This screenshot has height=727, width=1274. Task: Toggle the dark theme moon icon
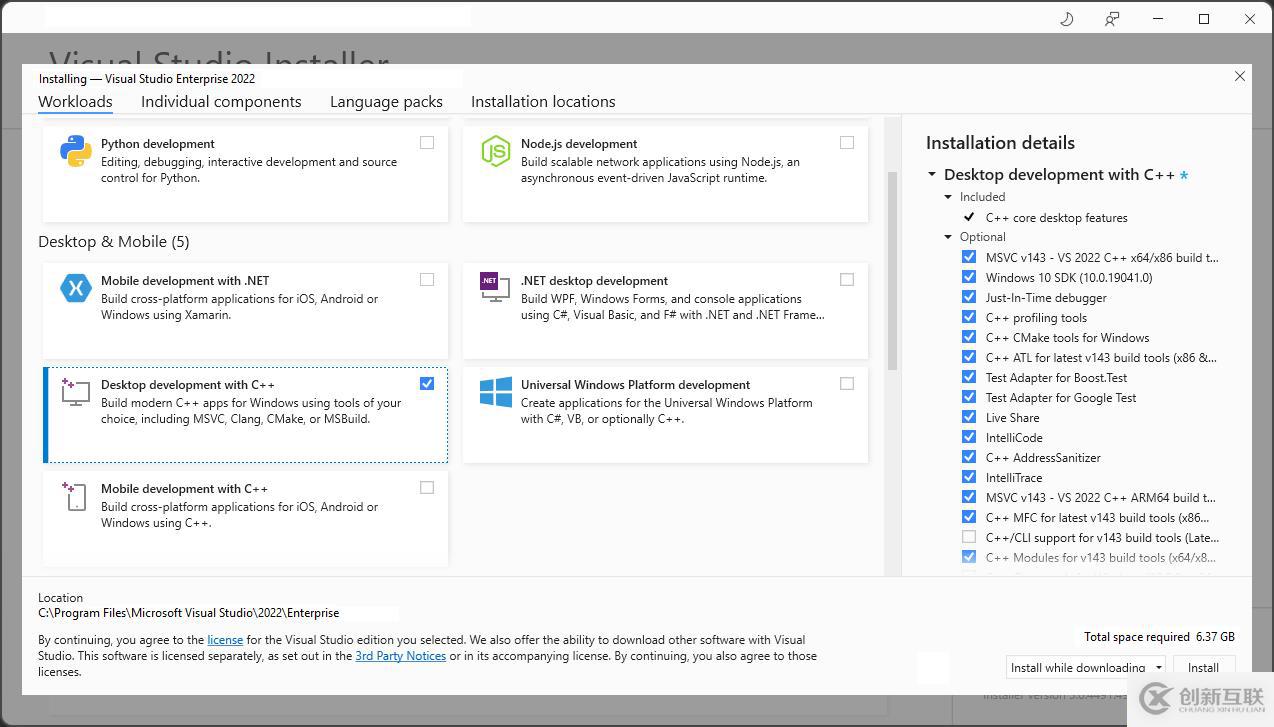[x=1066, y=19]
